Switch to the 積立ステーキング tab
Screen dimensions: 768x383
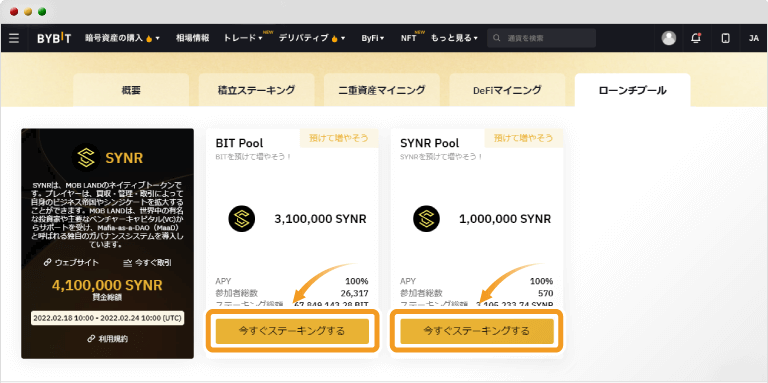coord(257,90)
